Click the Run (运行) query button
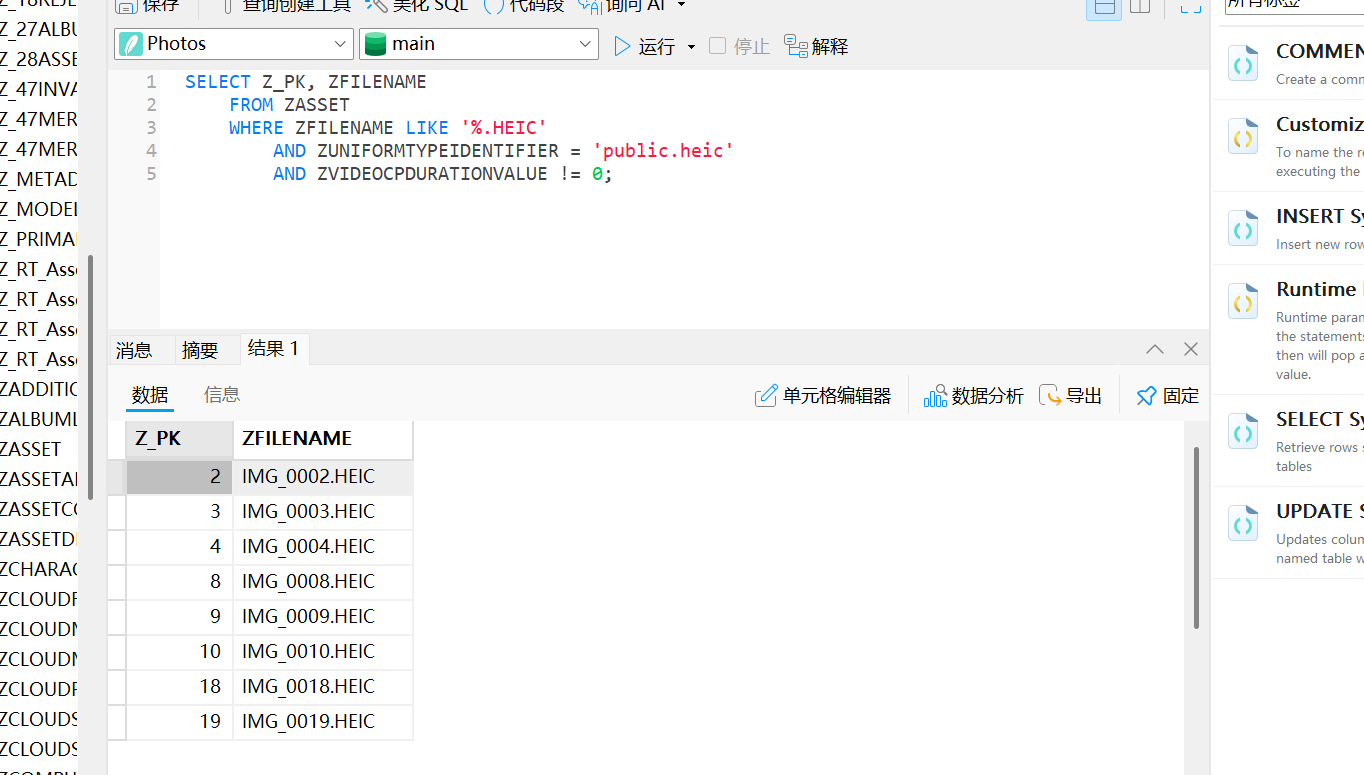The width and height of the screenshot is (1364, 775). [x=645, y=46]
